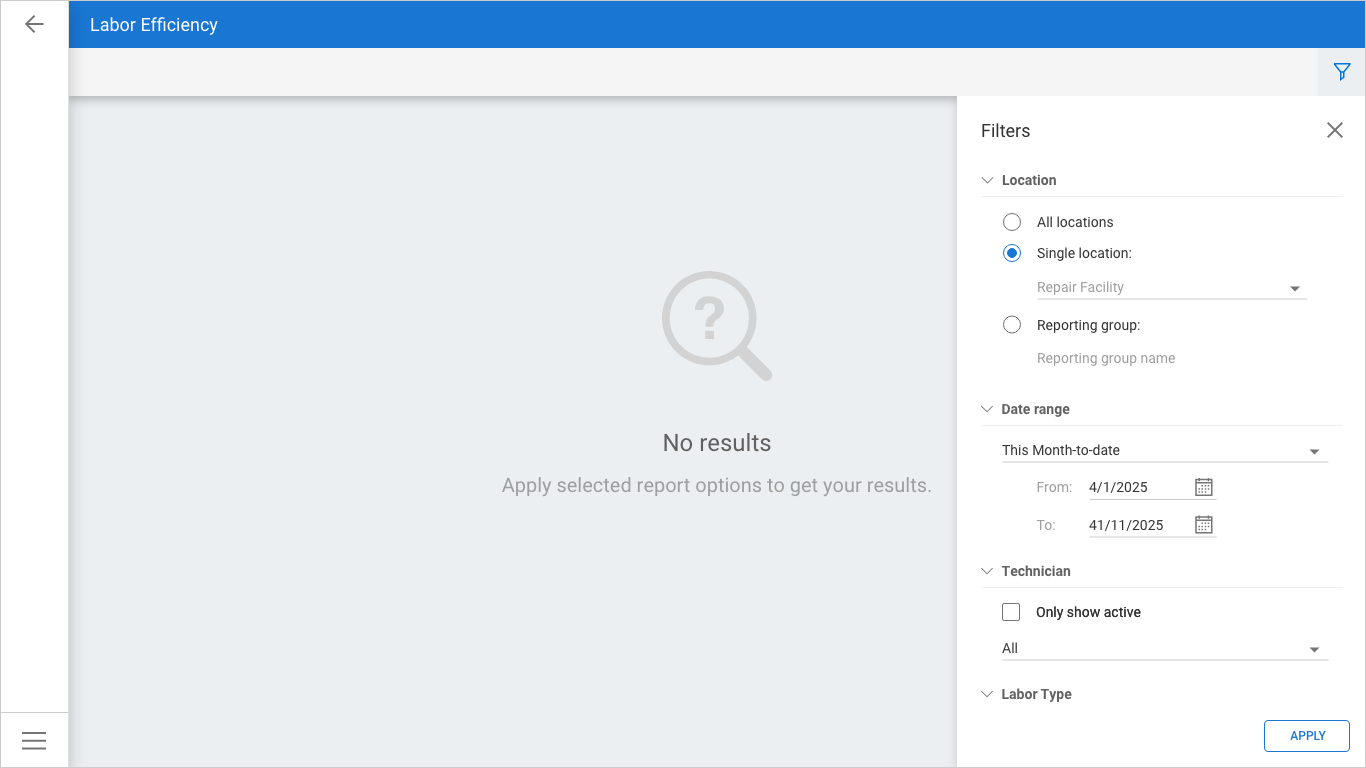
Task: Open the hamburger menu
Action: [x=34, y=740]
